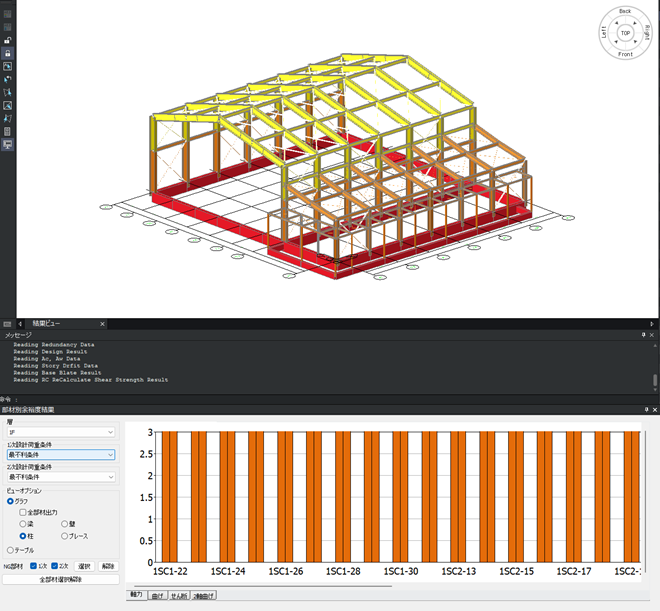Click the message panel vertical scrollbar thumb
The height and width of the screenshot is (611, 660).
coord(655,380)
